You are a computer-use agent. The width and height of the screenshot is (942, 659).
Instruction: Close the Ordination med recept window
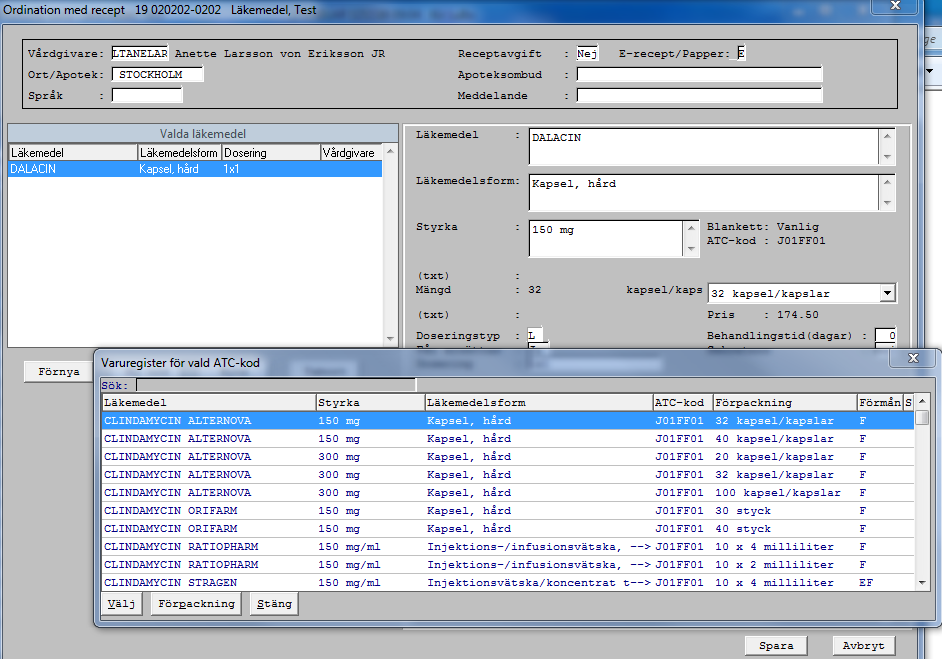(895, 5)
